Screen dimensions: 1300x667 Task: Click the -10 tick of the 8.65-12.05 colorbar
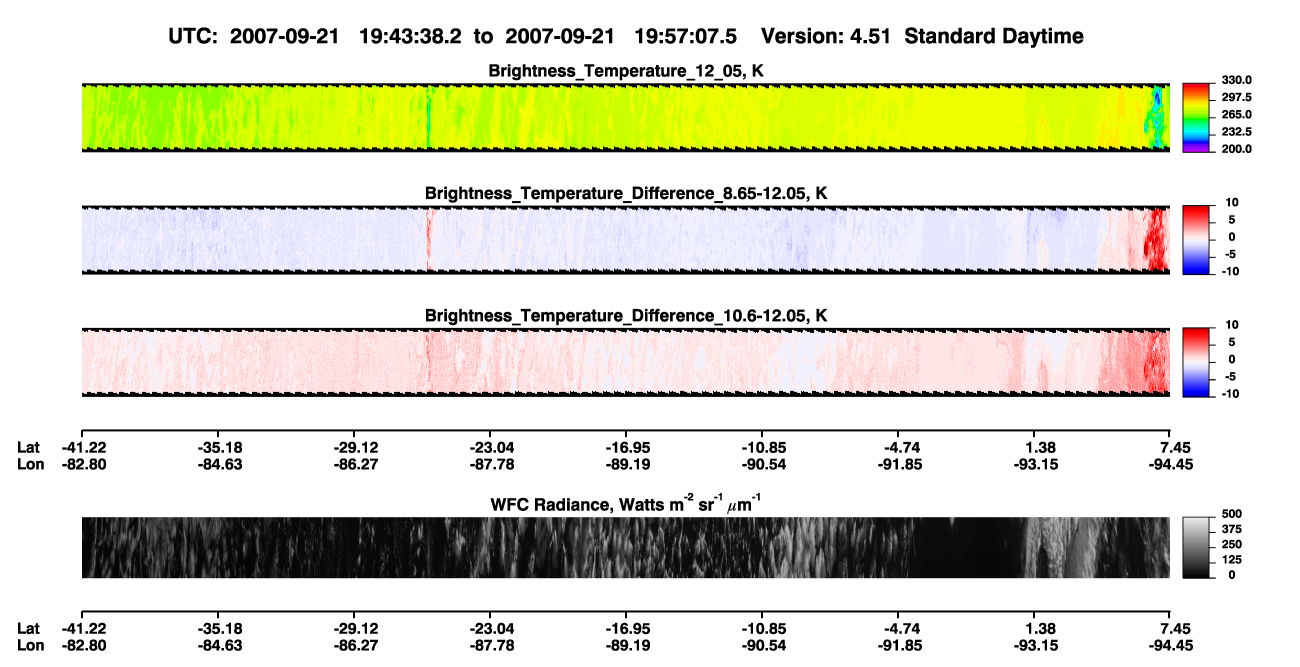(1231, 271)
